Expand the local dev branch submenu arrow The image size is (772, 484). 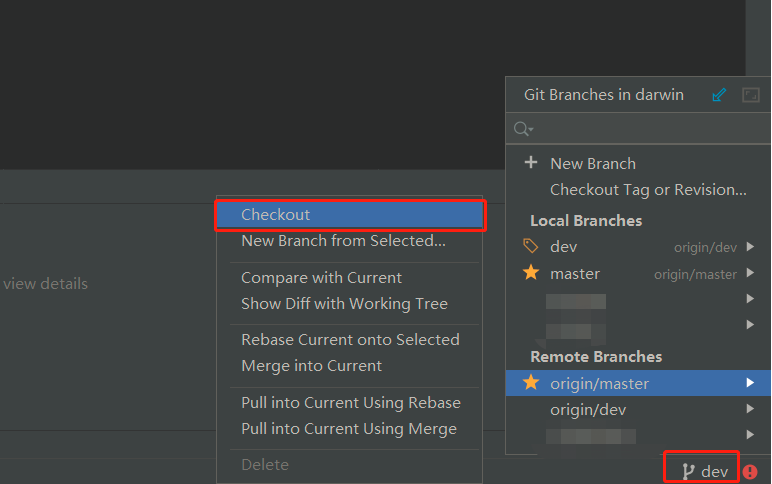click(750, 246)
